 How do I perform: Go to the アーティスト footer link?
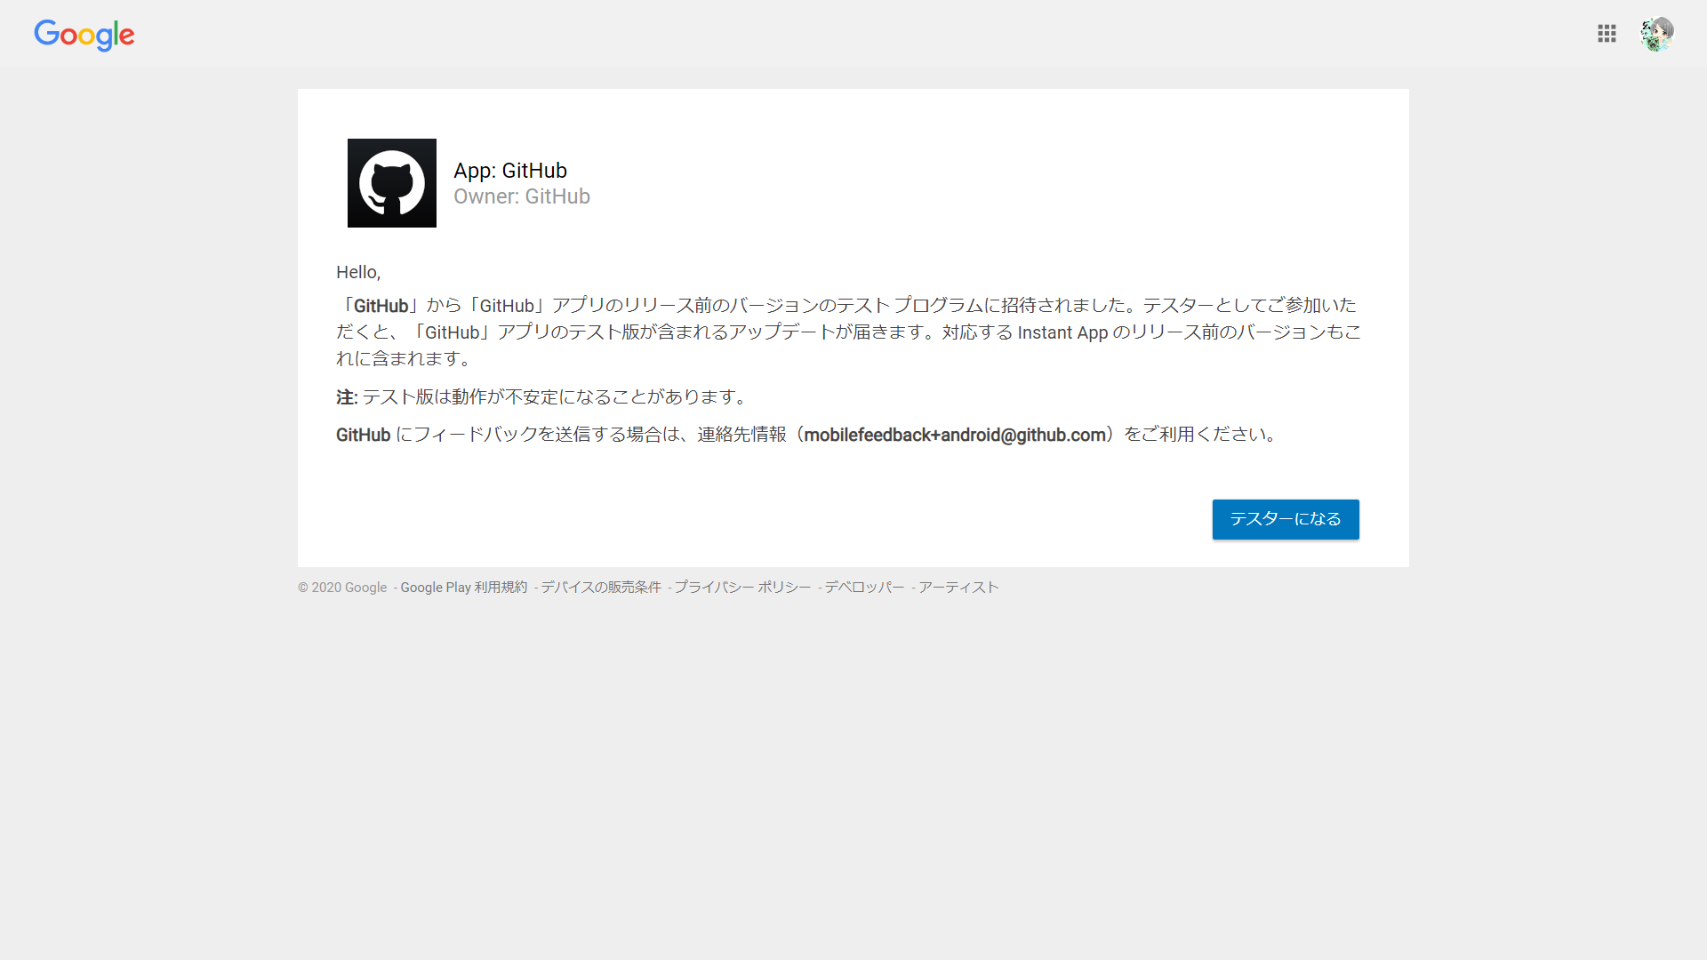coord(958,588)
